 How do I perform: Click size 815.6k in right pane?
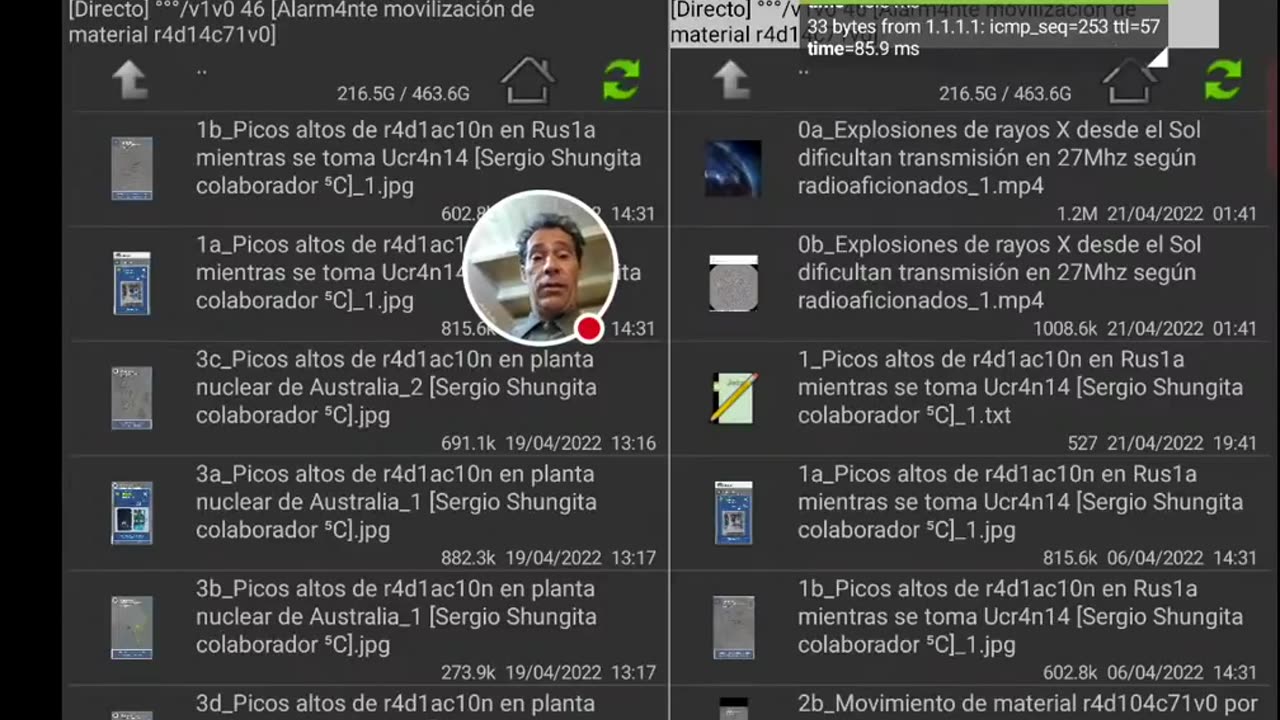pos(1070,559)
